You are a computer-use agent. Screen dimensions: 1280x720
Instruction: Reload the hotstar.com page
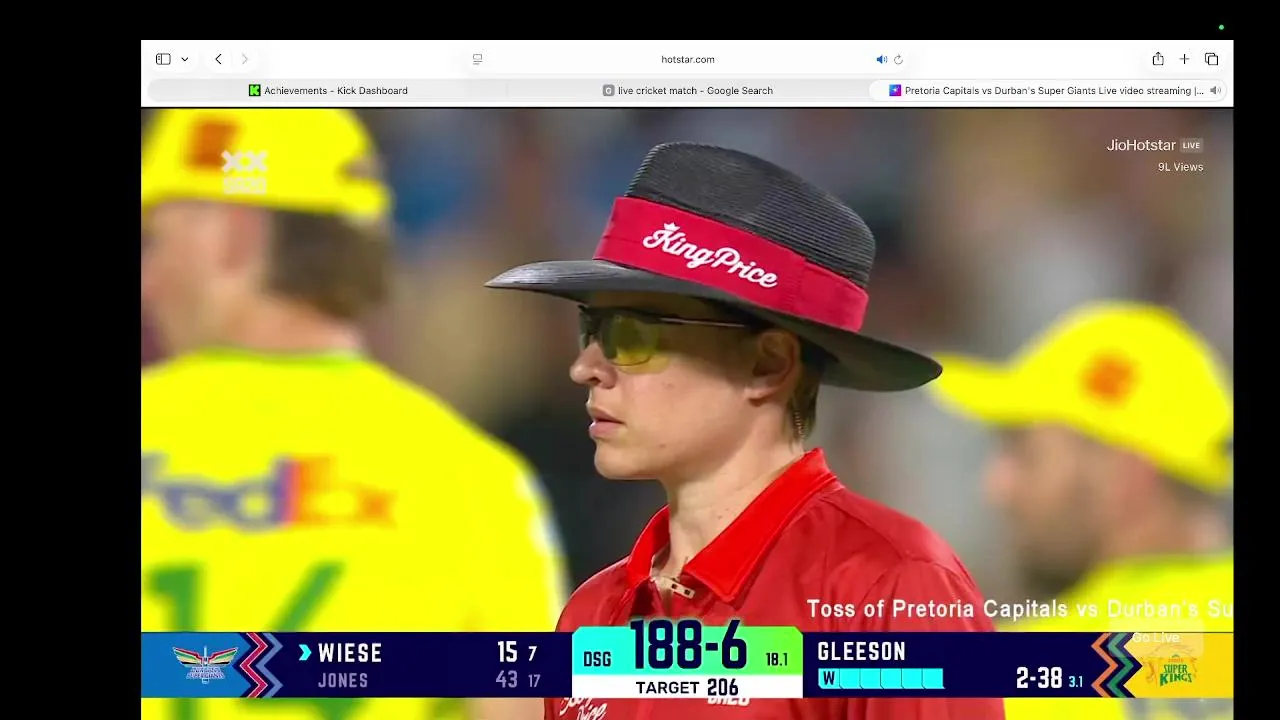click(898, 60)
